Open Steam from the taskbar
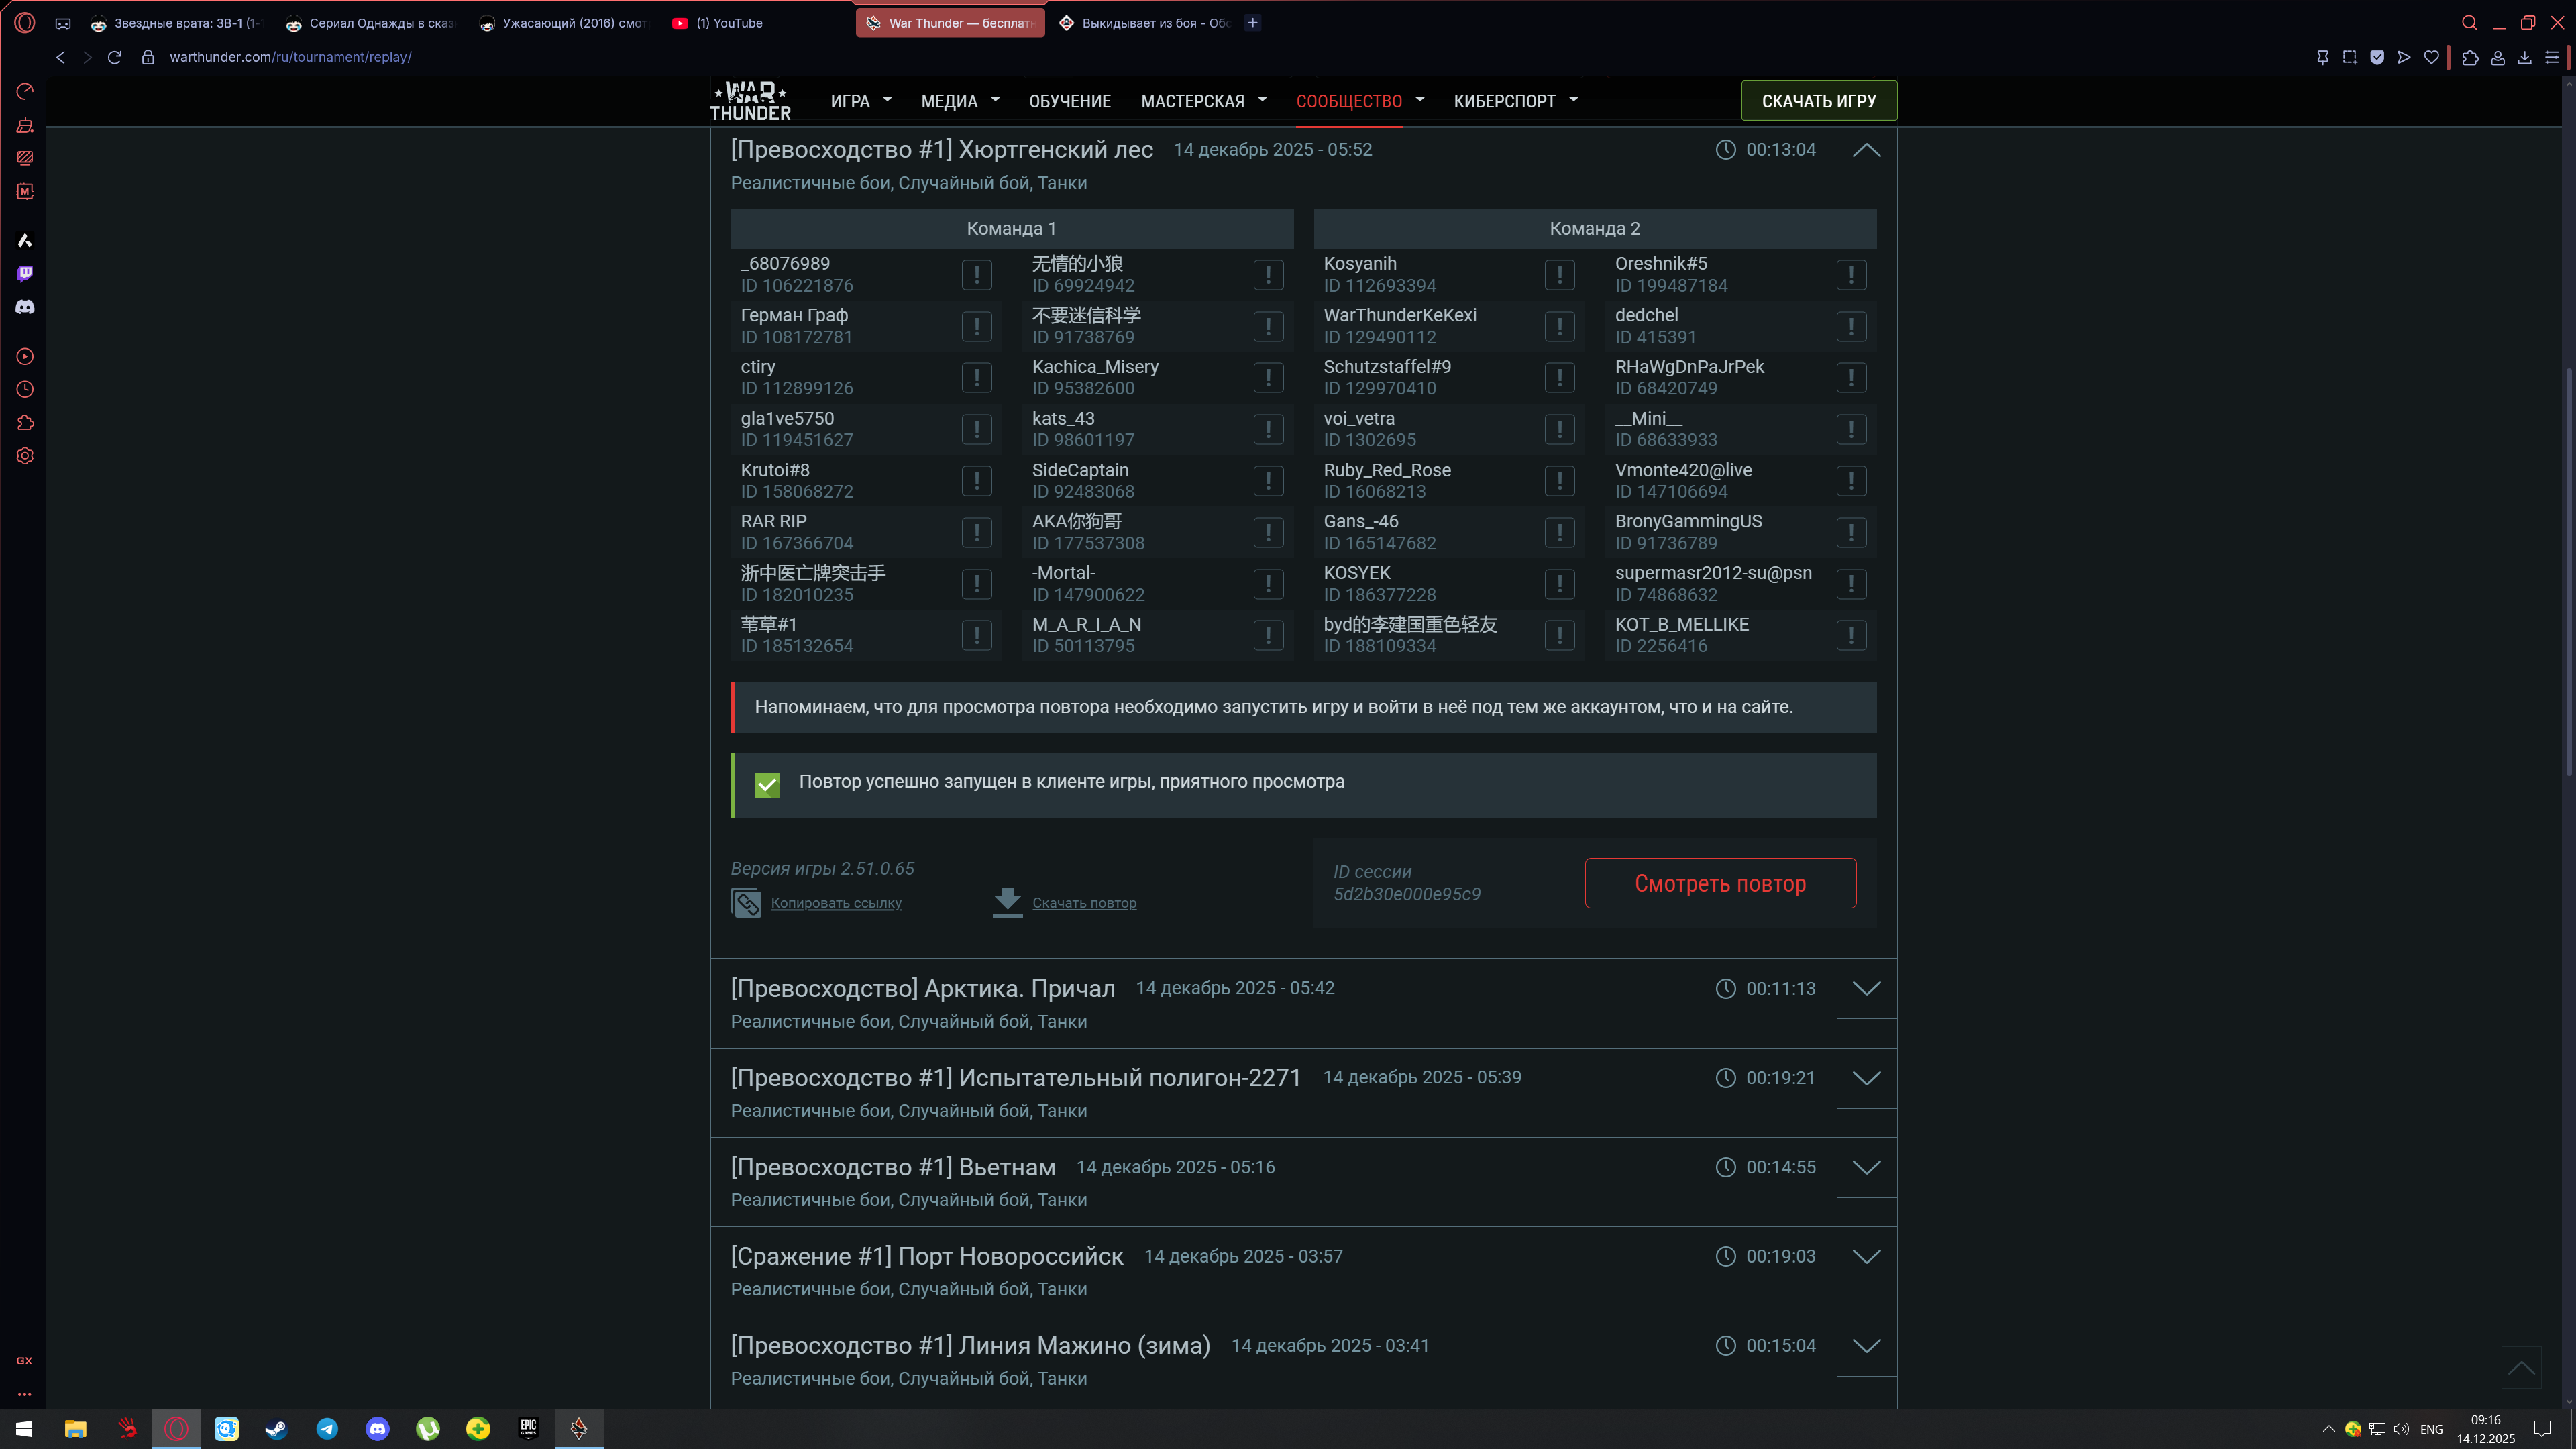This screenshot has height=1449, width=2576. [277, 1429]
